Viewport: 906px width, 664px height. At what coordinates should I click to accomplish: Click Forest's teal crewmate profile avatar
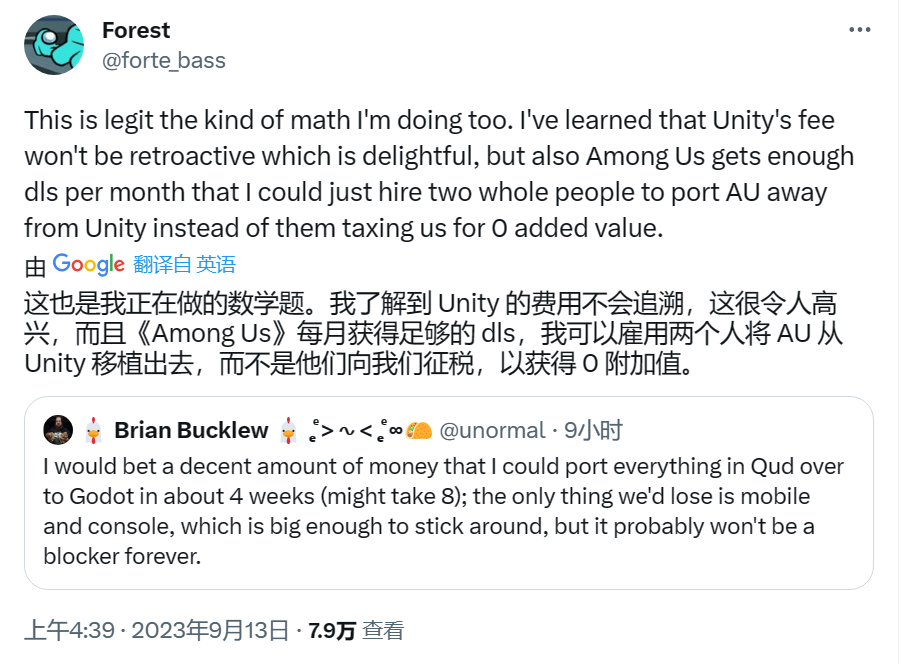pos(54,46)
